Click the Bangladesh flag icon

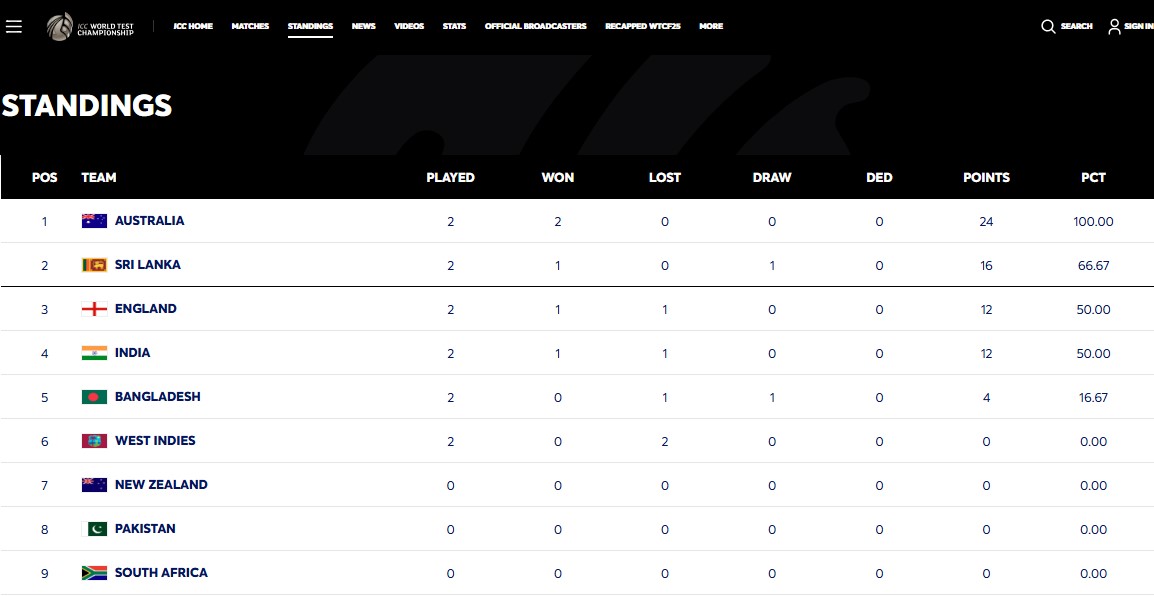[x=94, y=397]
